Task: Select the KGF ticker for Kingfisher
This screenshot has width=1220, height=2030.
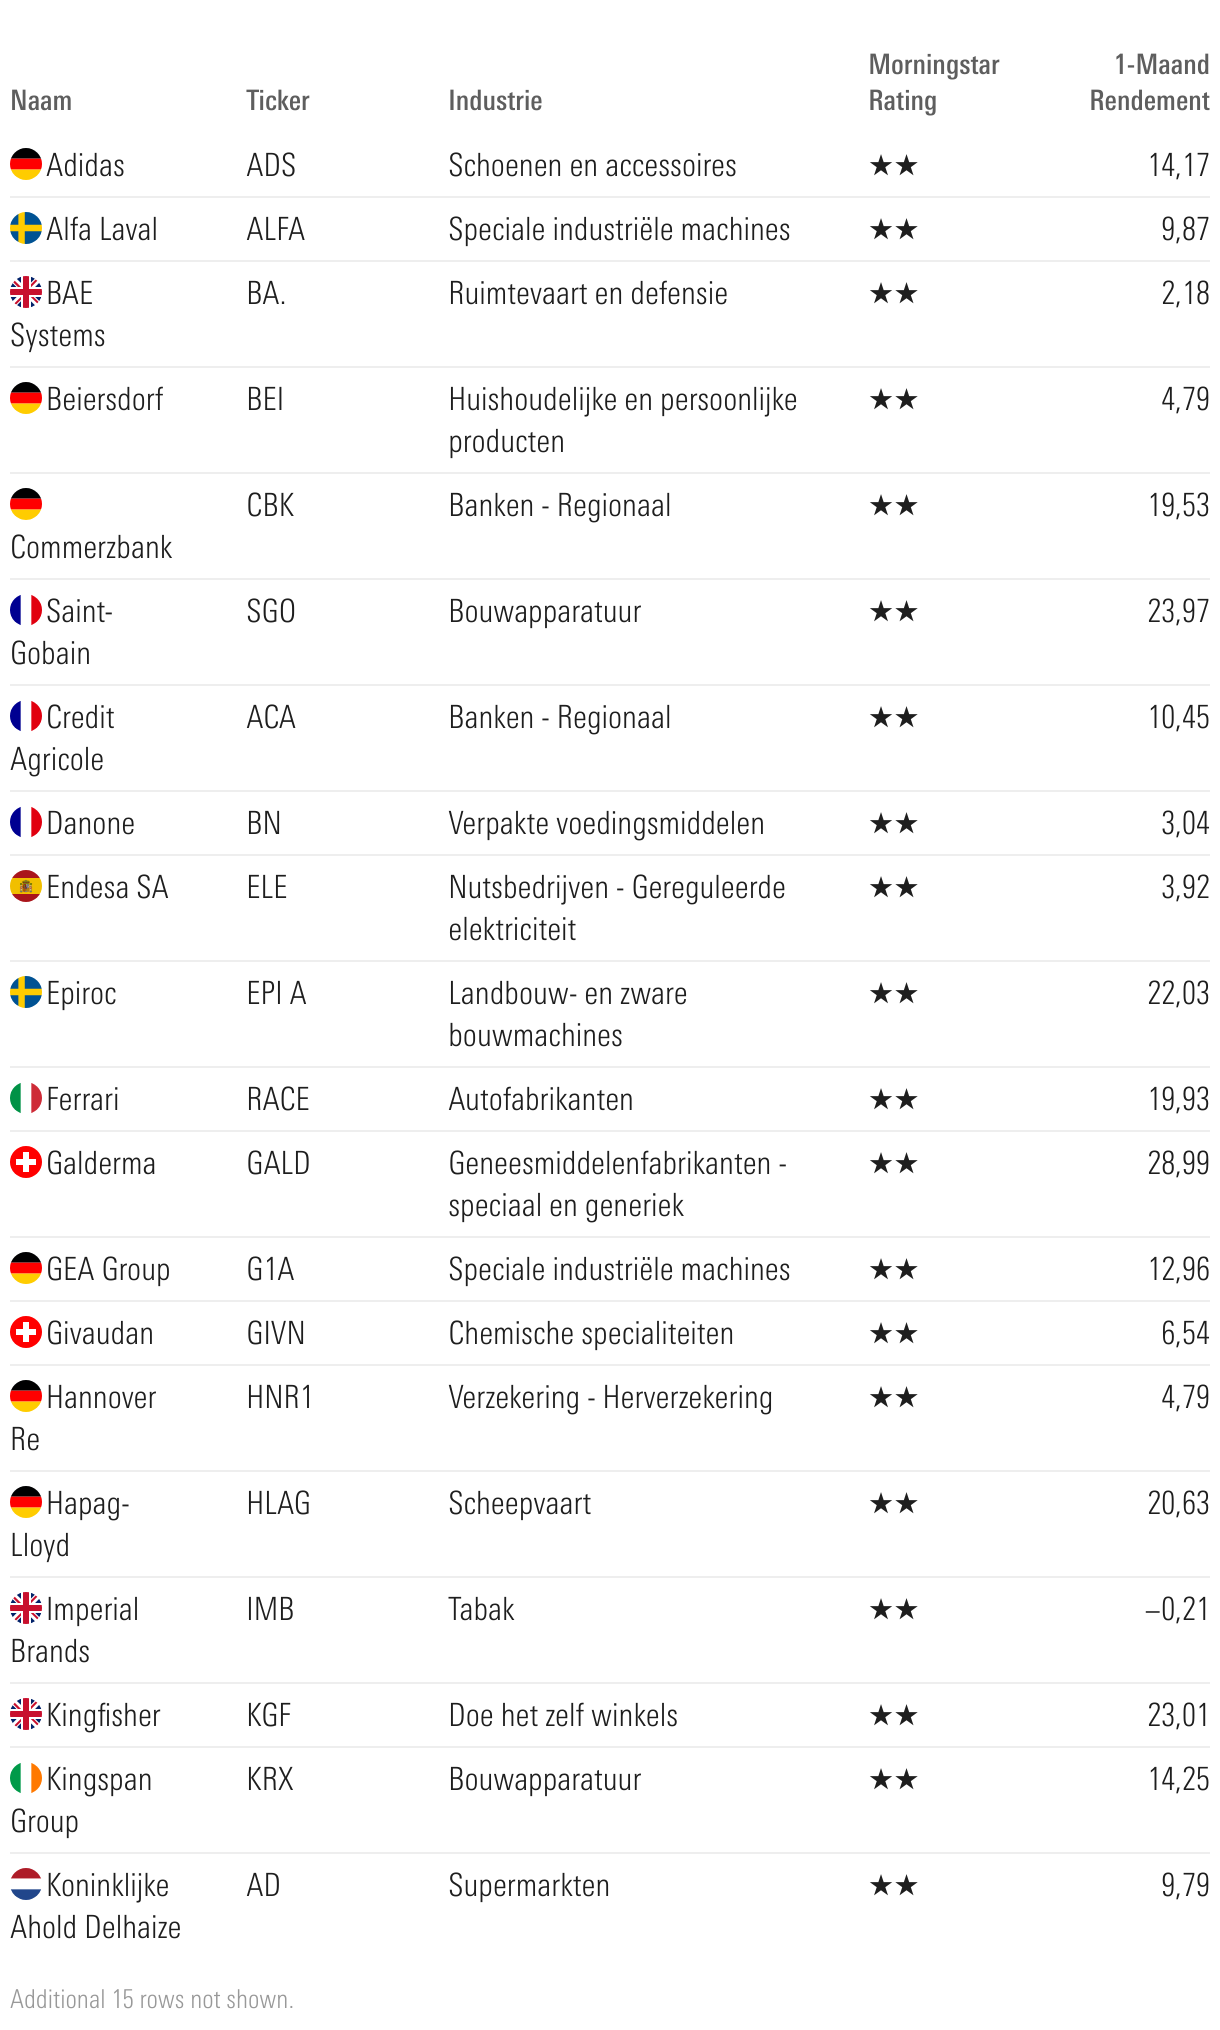Action: [x=269, y=1716]
